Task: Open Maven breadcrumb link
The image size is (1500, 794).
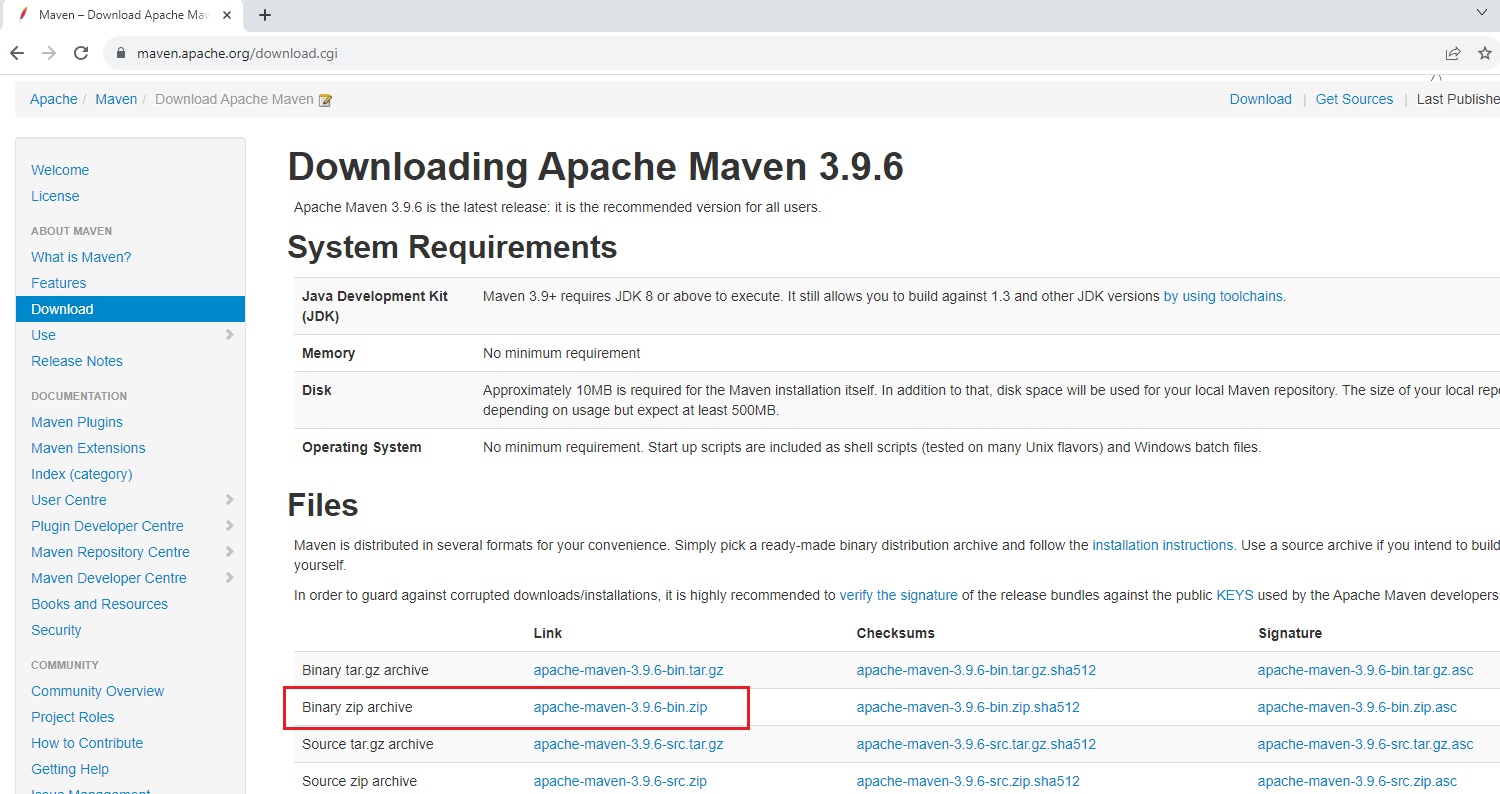Action: [116, 99]
